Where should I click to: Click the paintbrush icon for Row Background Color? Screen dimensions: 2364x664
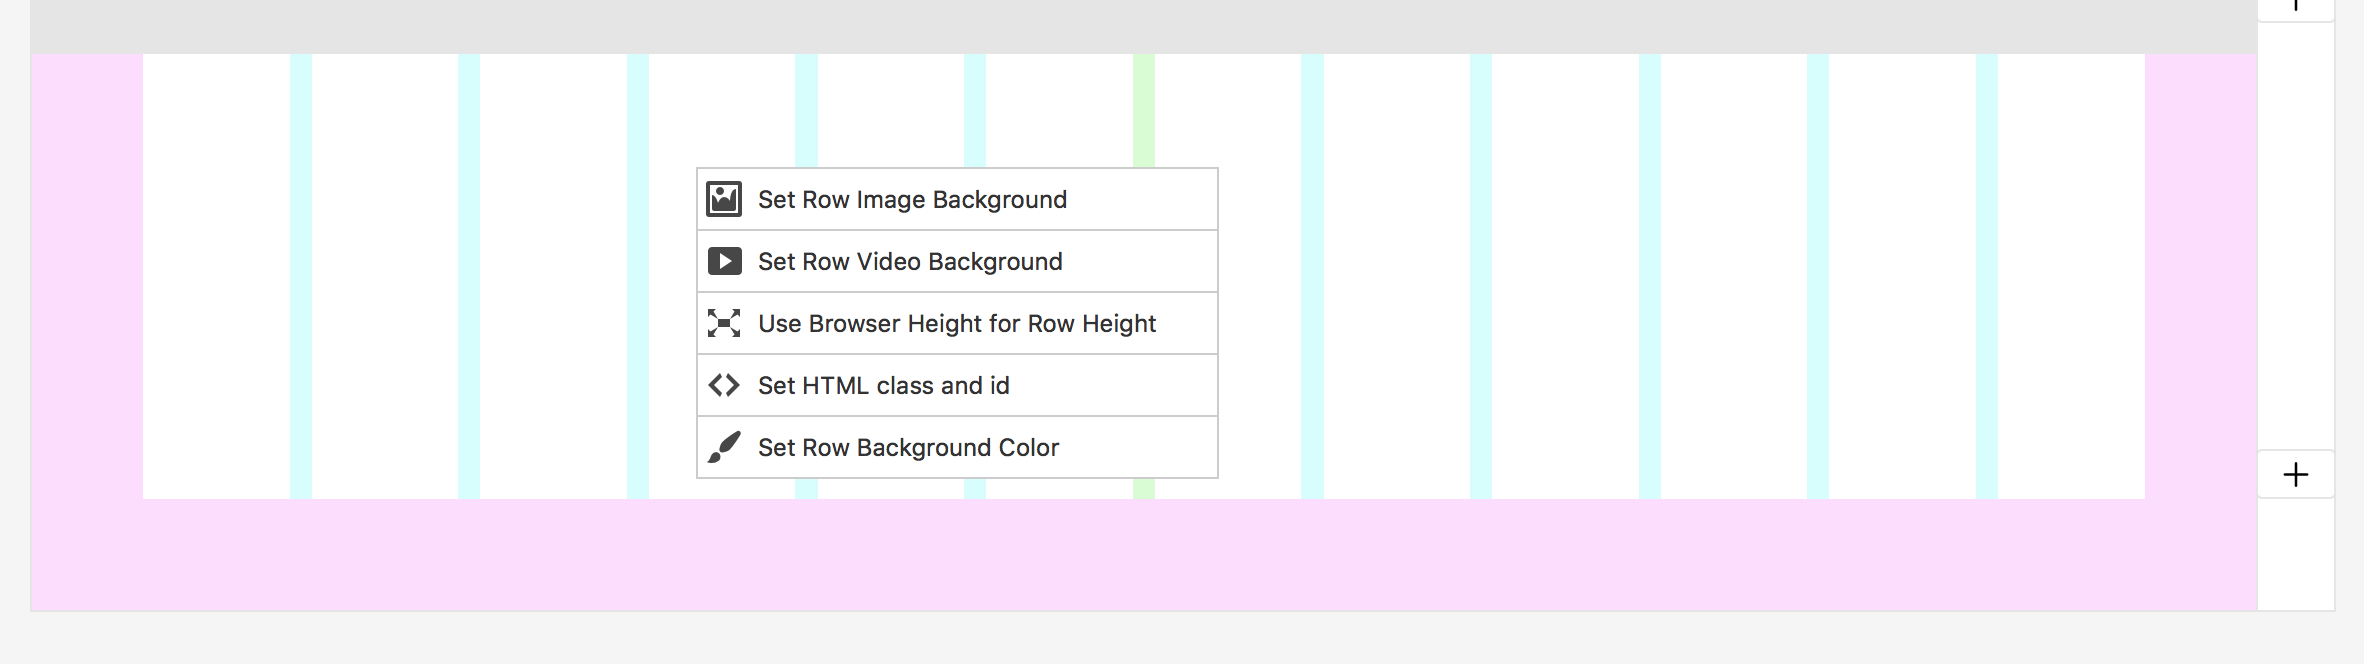point(724,447)
